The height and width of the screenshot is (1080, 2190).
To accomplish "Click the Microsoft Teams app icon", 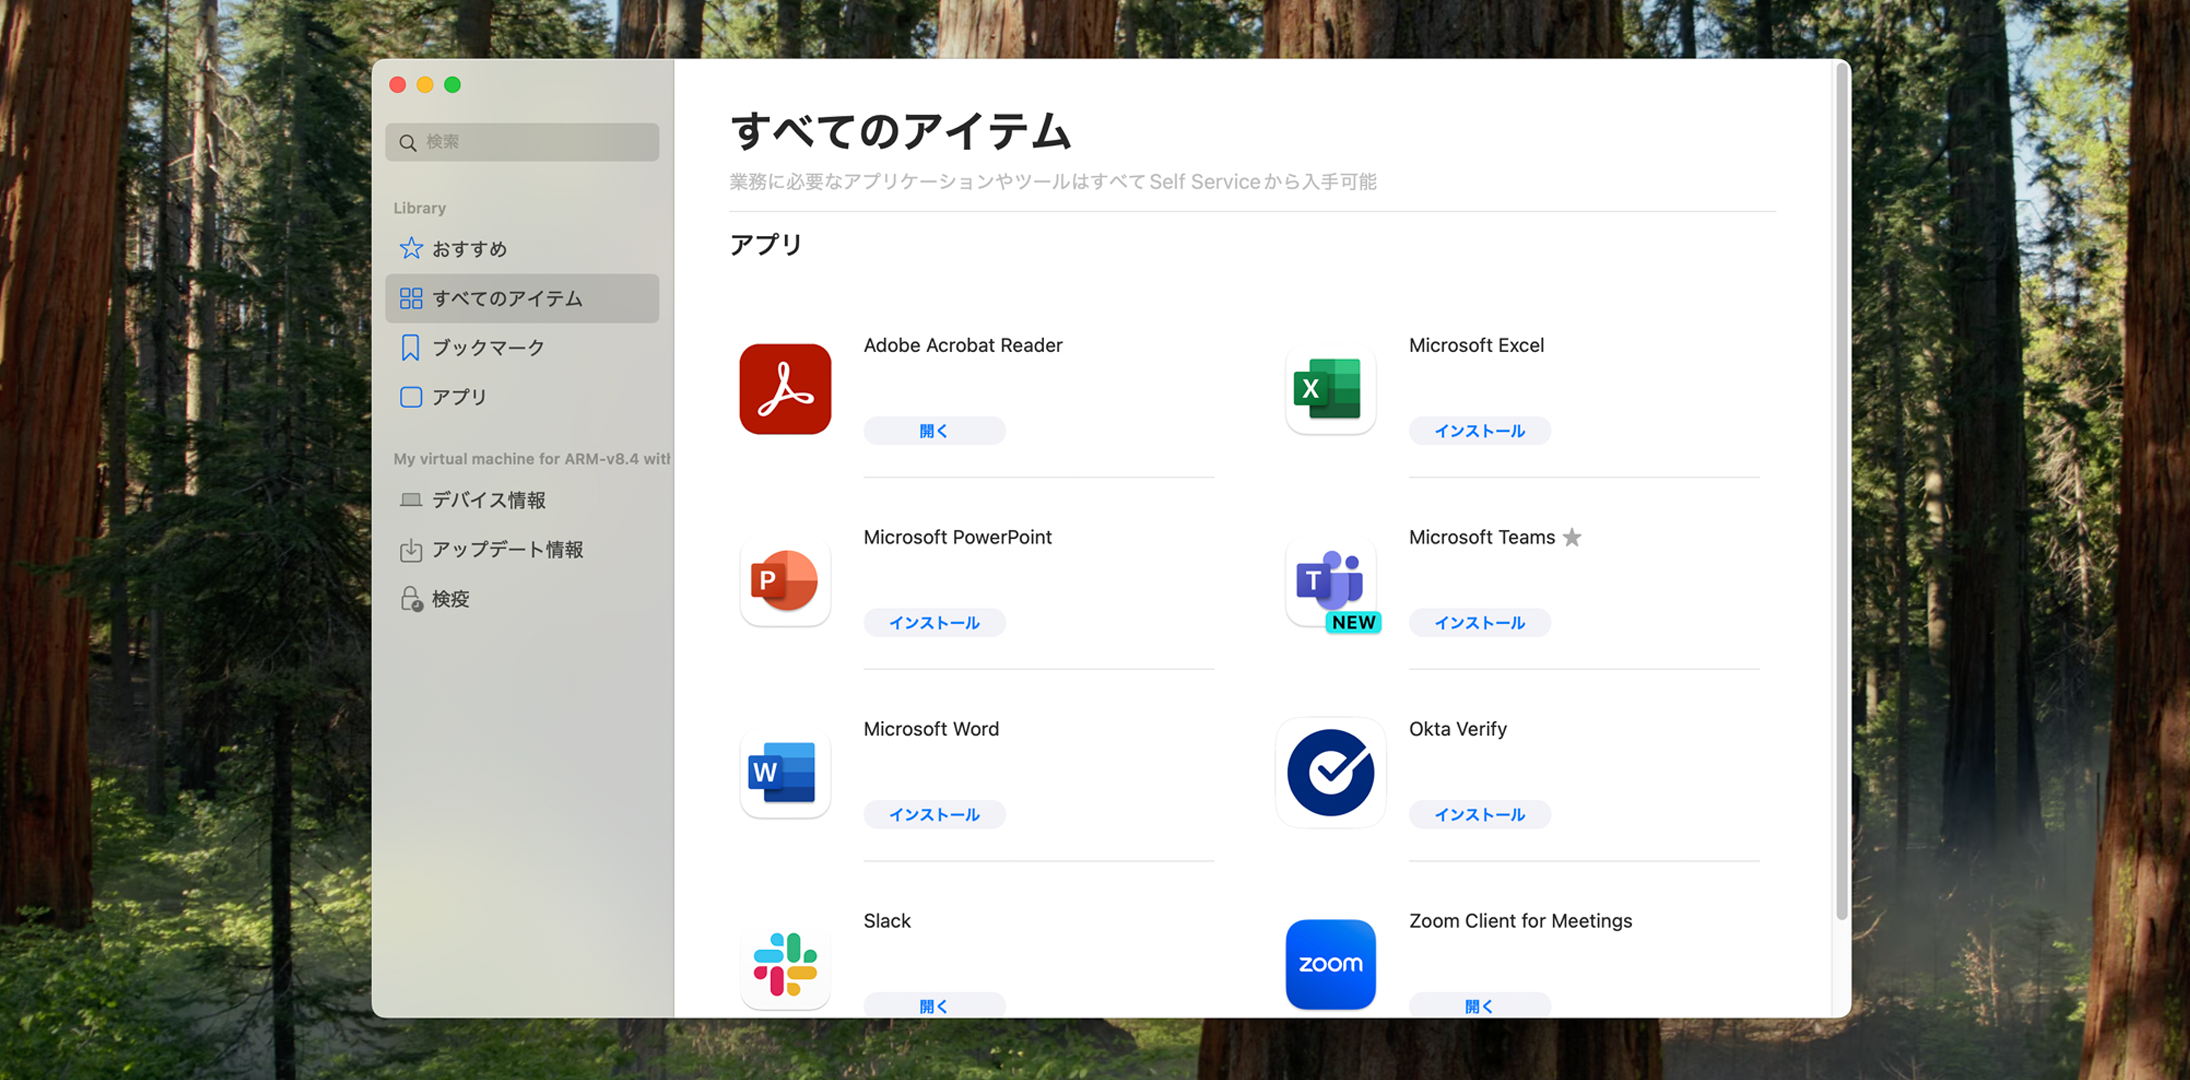I will click(1330, 581).
